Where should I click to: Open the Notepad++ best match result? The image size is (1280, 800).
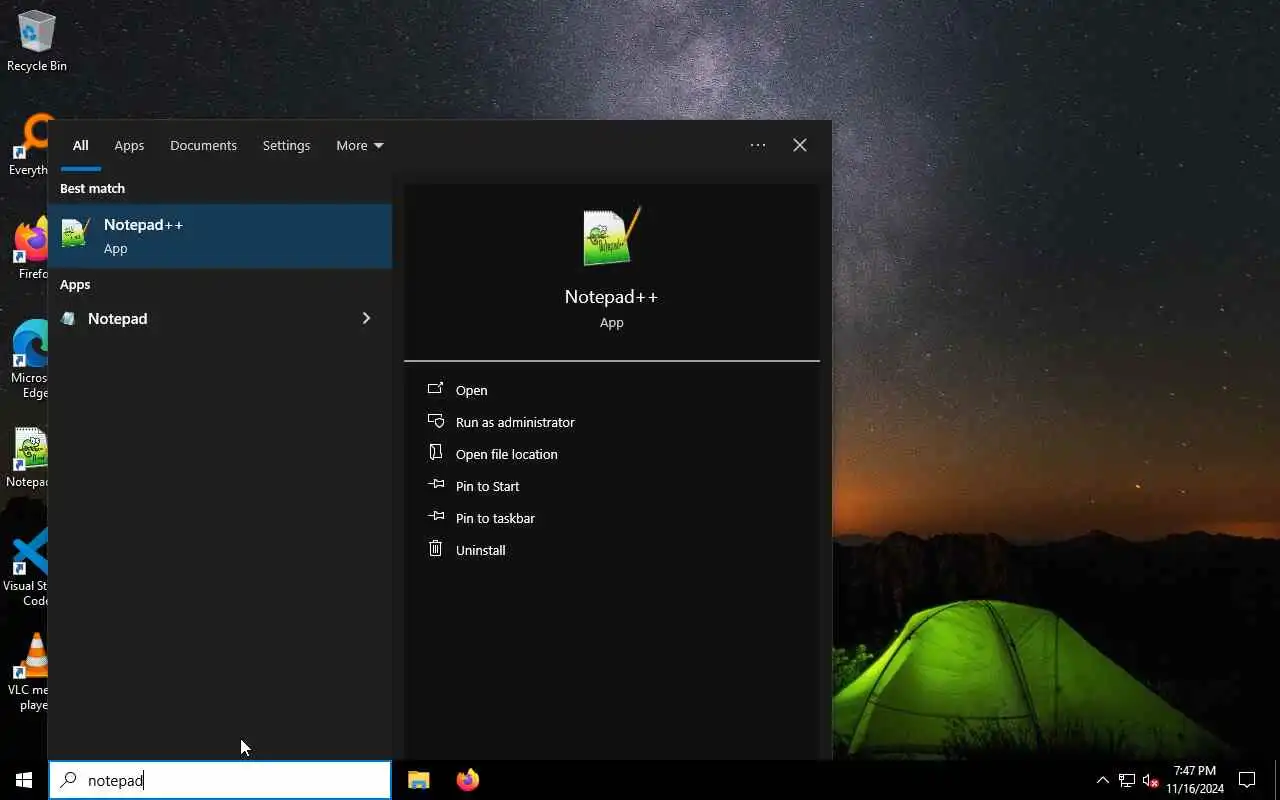pos(220,236)
